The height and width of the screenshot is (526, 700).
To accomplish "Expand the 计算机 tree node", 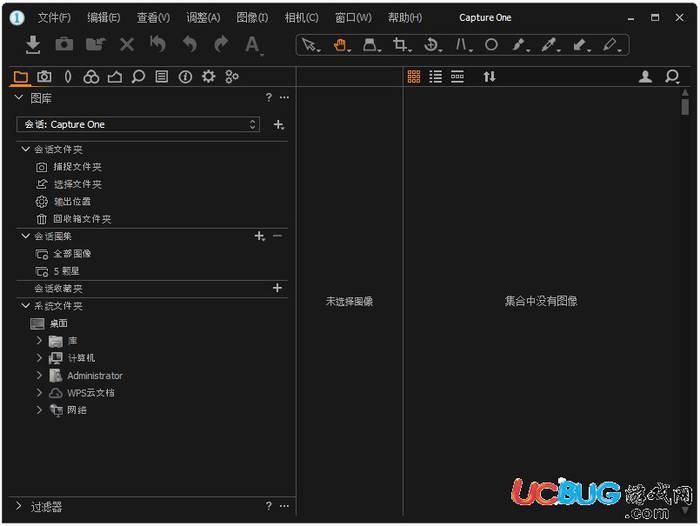I will point(39,358).
